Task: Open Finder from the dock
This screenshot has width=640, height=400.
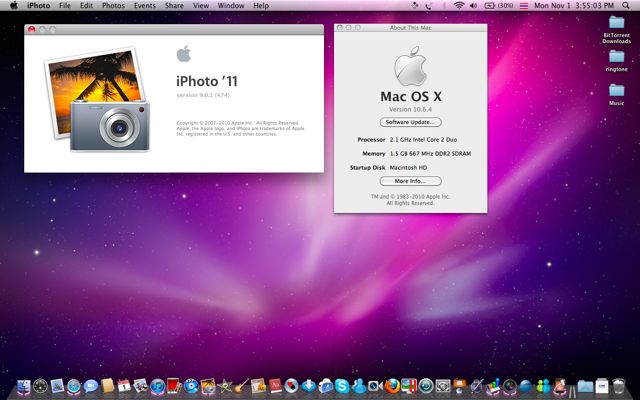Action: click(24, 386)
